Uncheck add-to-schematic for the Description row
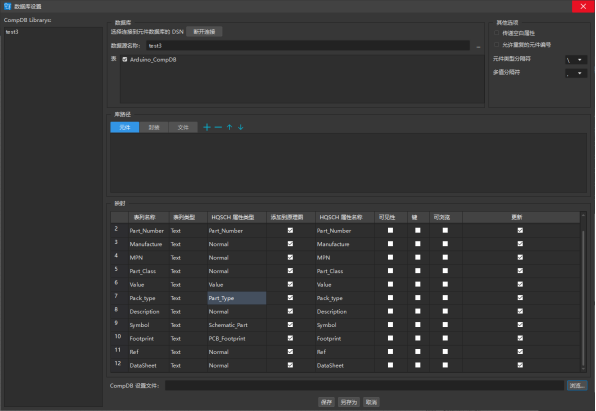This screenshot has height=411, width=596. 290,311
